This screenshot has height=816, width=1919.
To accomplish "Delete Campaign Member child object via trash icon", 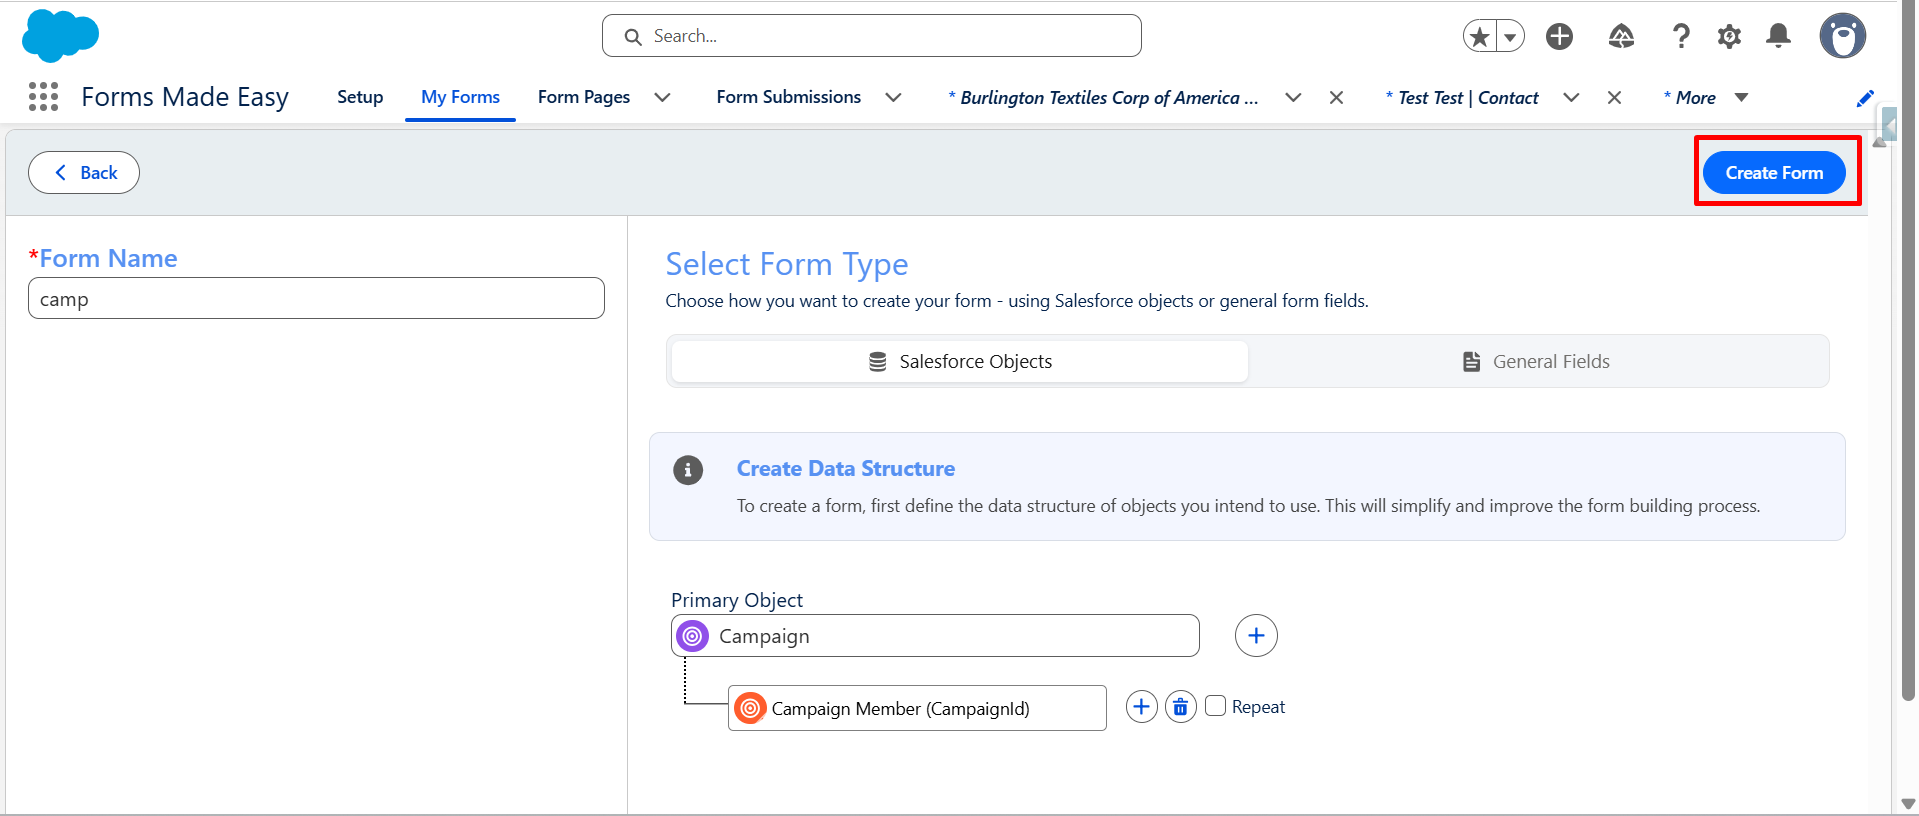I will click(1180, 707).
